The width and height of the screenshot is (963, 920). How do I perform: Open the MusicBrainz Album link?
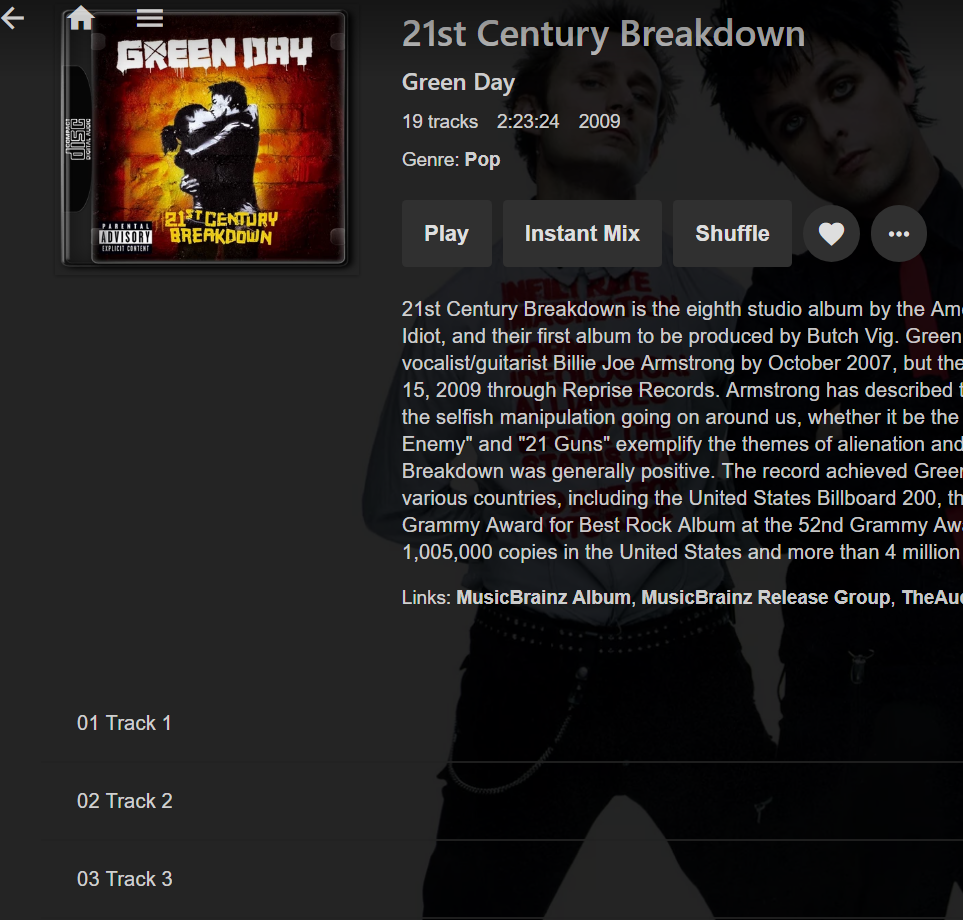coord(544,597)
